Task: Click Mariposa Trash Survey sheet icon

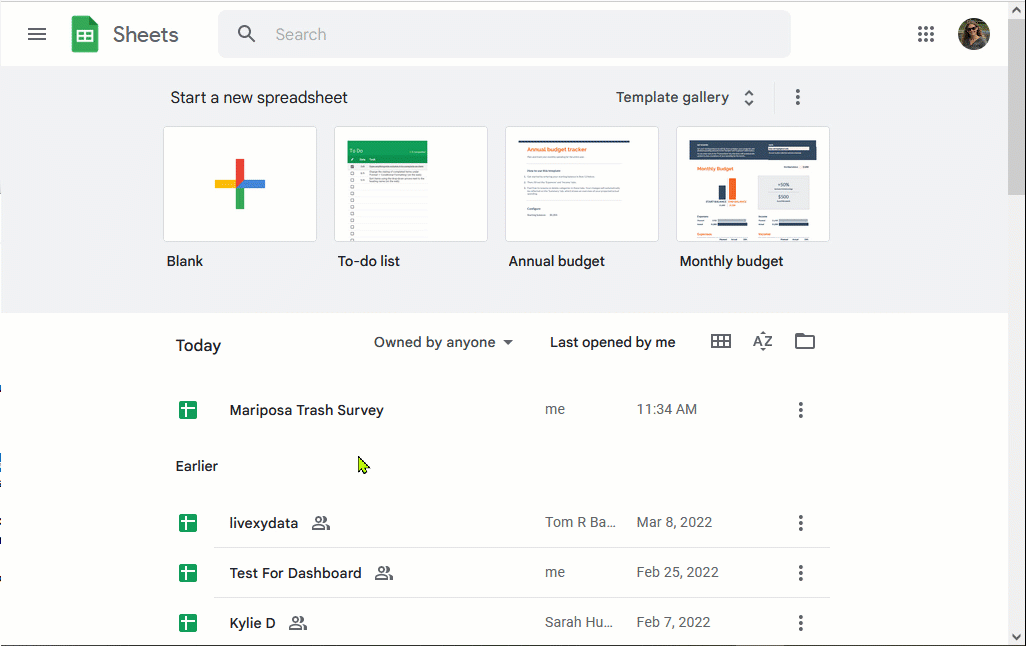Action: point(188,410)
